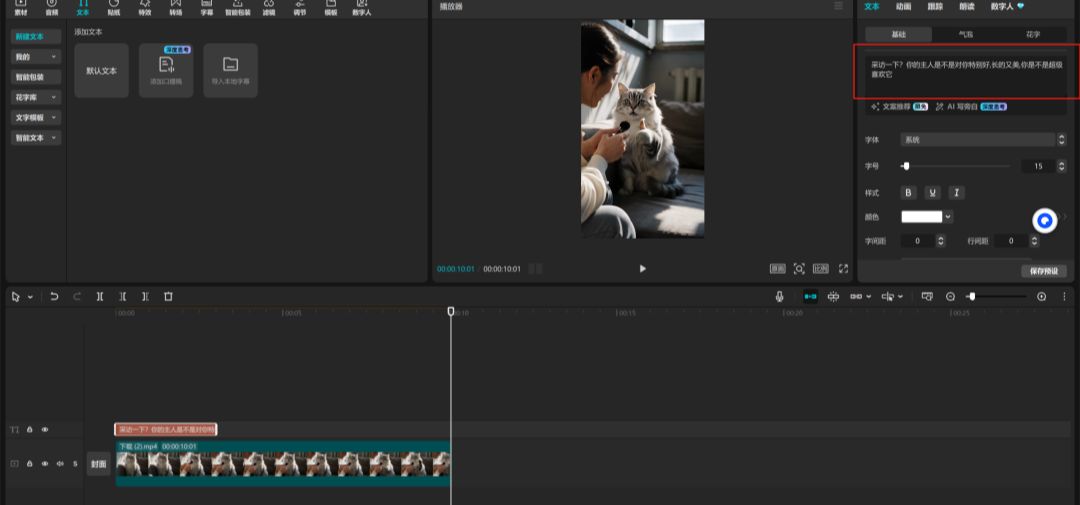1080x505 pixels.
Task: Switch to the 动画 animation tab
Action: point(904,6)
